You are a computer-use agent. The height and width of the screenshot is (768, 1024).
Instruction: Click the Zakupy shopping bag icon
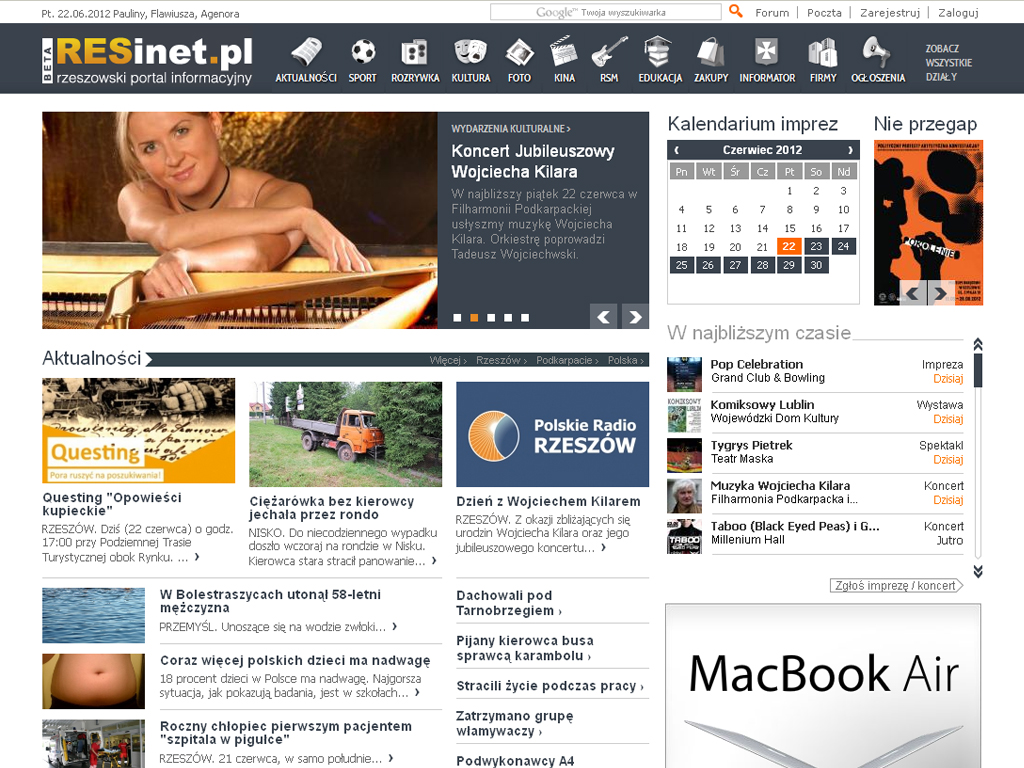[x=711, y=52]
